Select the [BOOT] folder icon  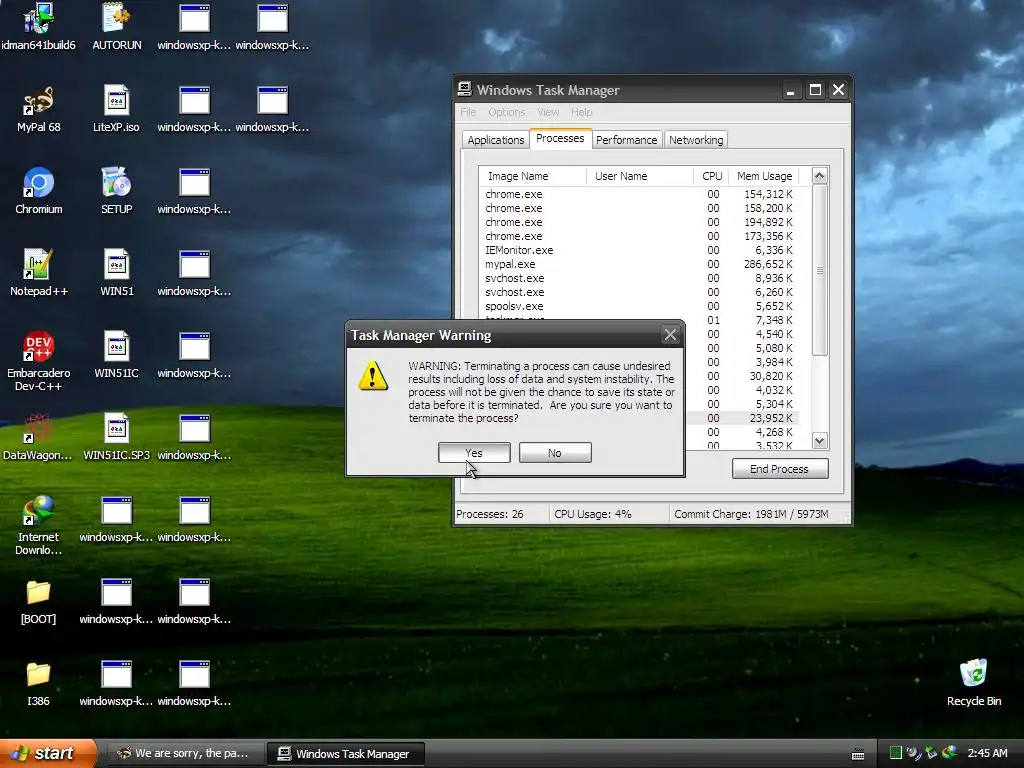(x=39, y=601)
